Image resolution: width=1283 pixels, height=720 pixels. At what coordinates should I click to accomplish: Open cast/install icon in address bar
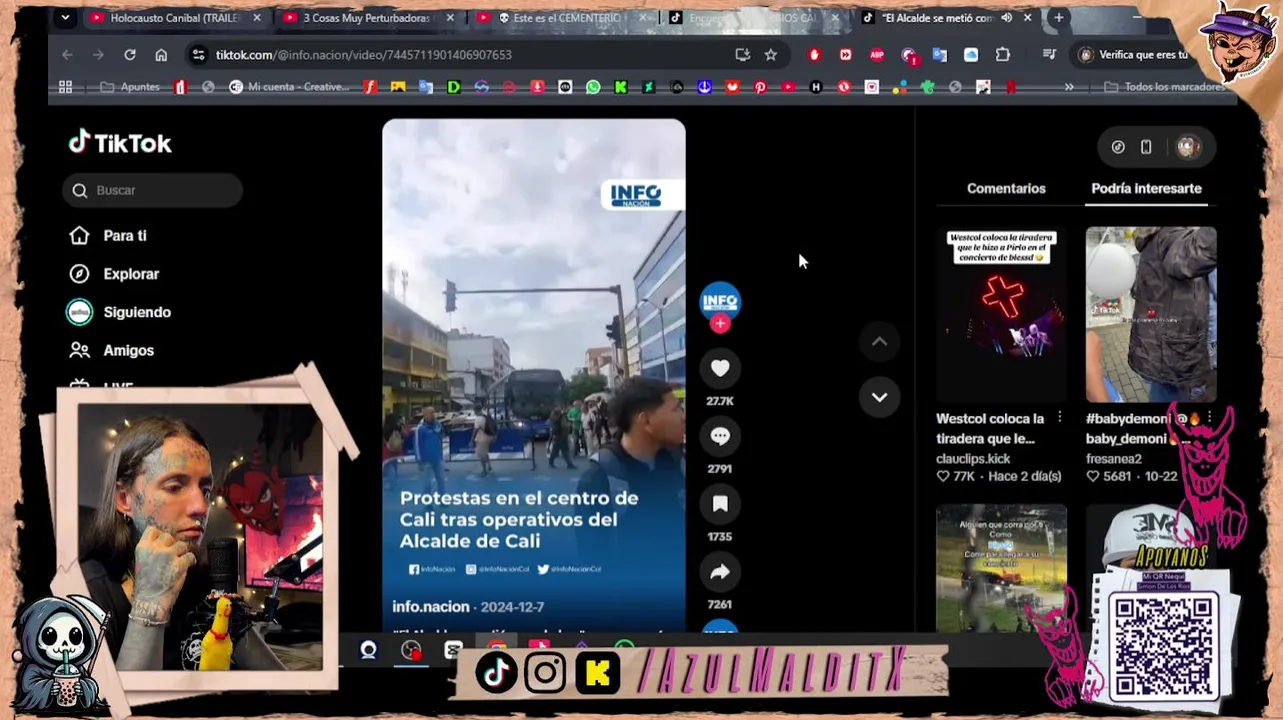coord(742,55)
